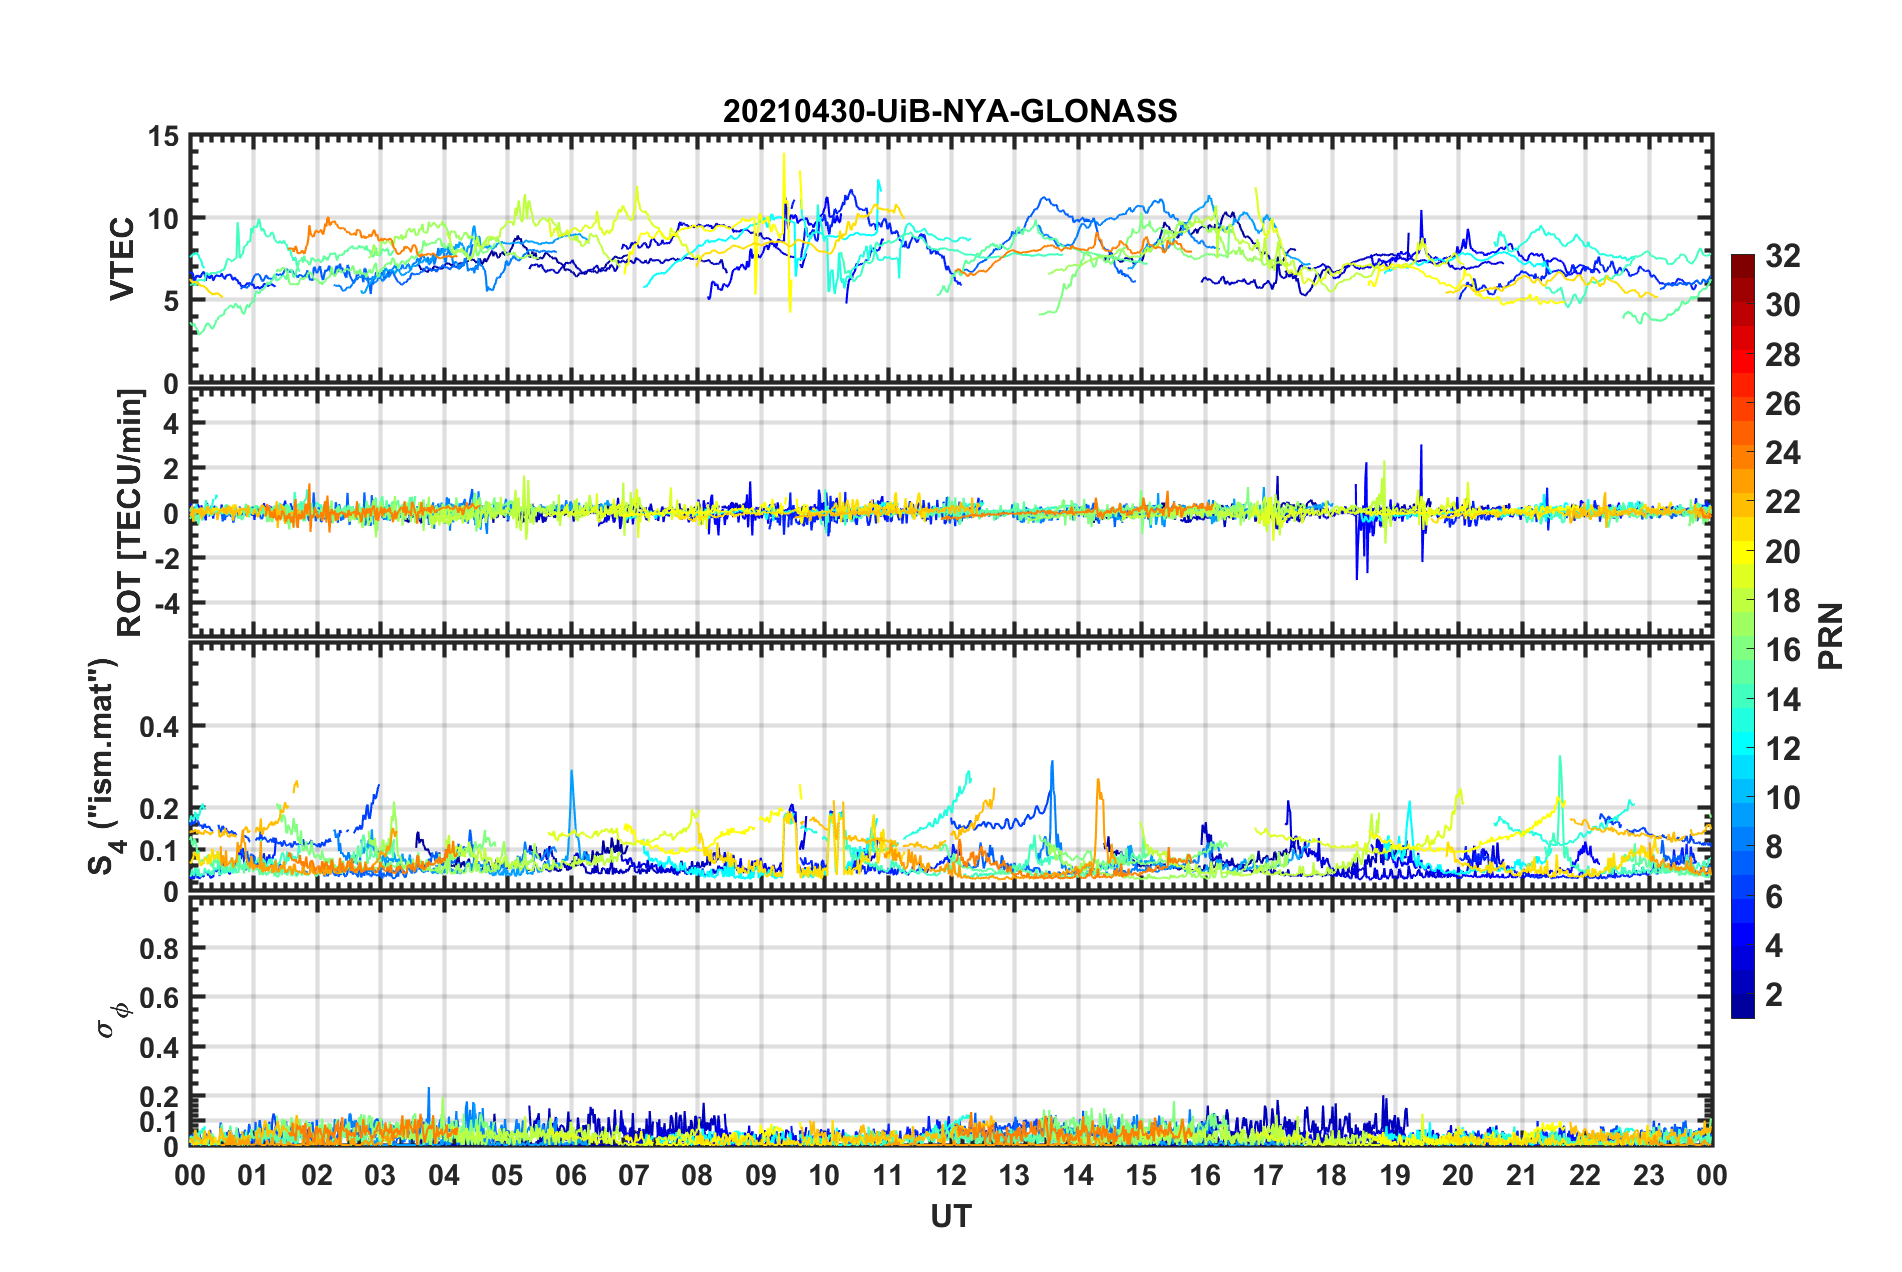Click colorbar tick label 8
This screenshot has width=1902, height=1272.
click(x=1774, y=847)
